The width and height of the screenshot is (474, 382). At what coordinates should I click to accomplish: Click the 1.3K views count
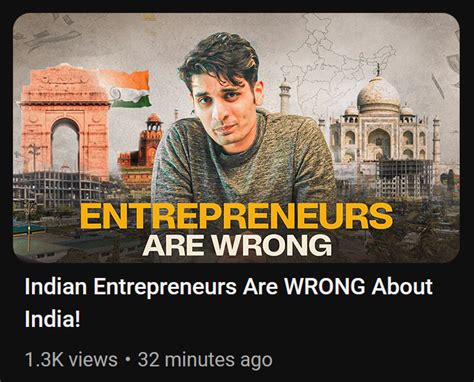(x=71, y=360)
